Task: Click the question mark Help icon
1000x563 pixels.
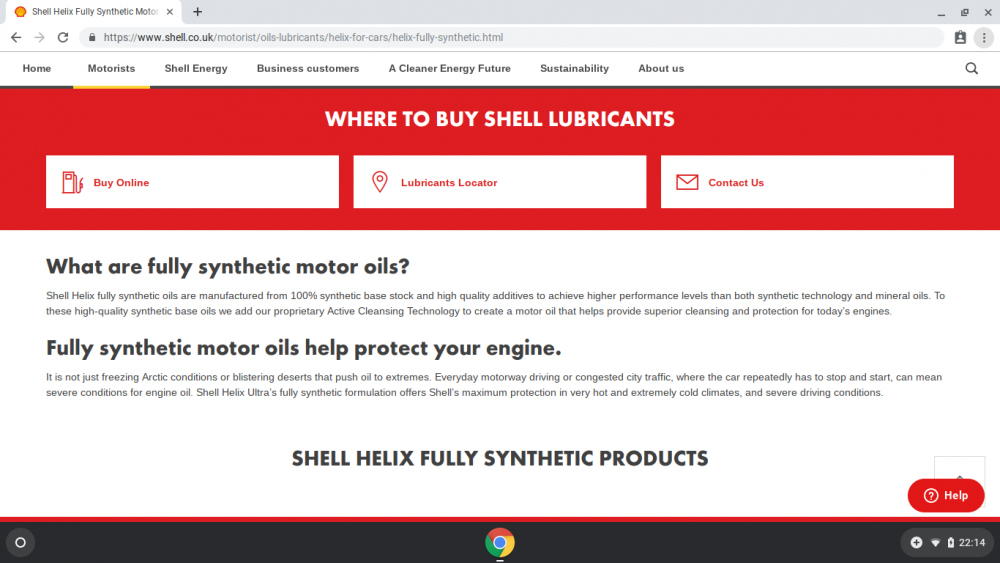Action: click(x=930, y=495)
